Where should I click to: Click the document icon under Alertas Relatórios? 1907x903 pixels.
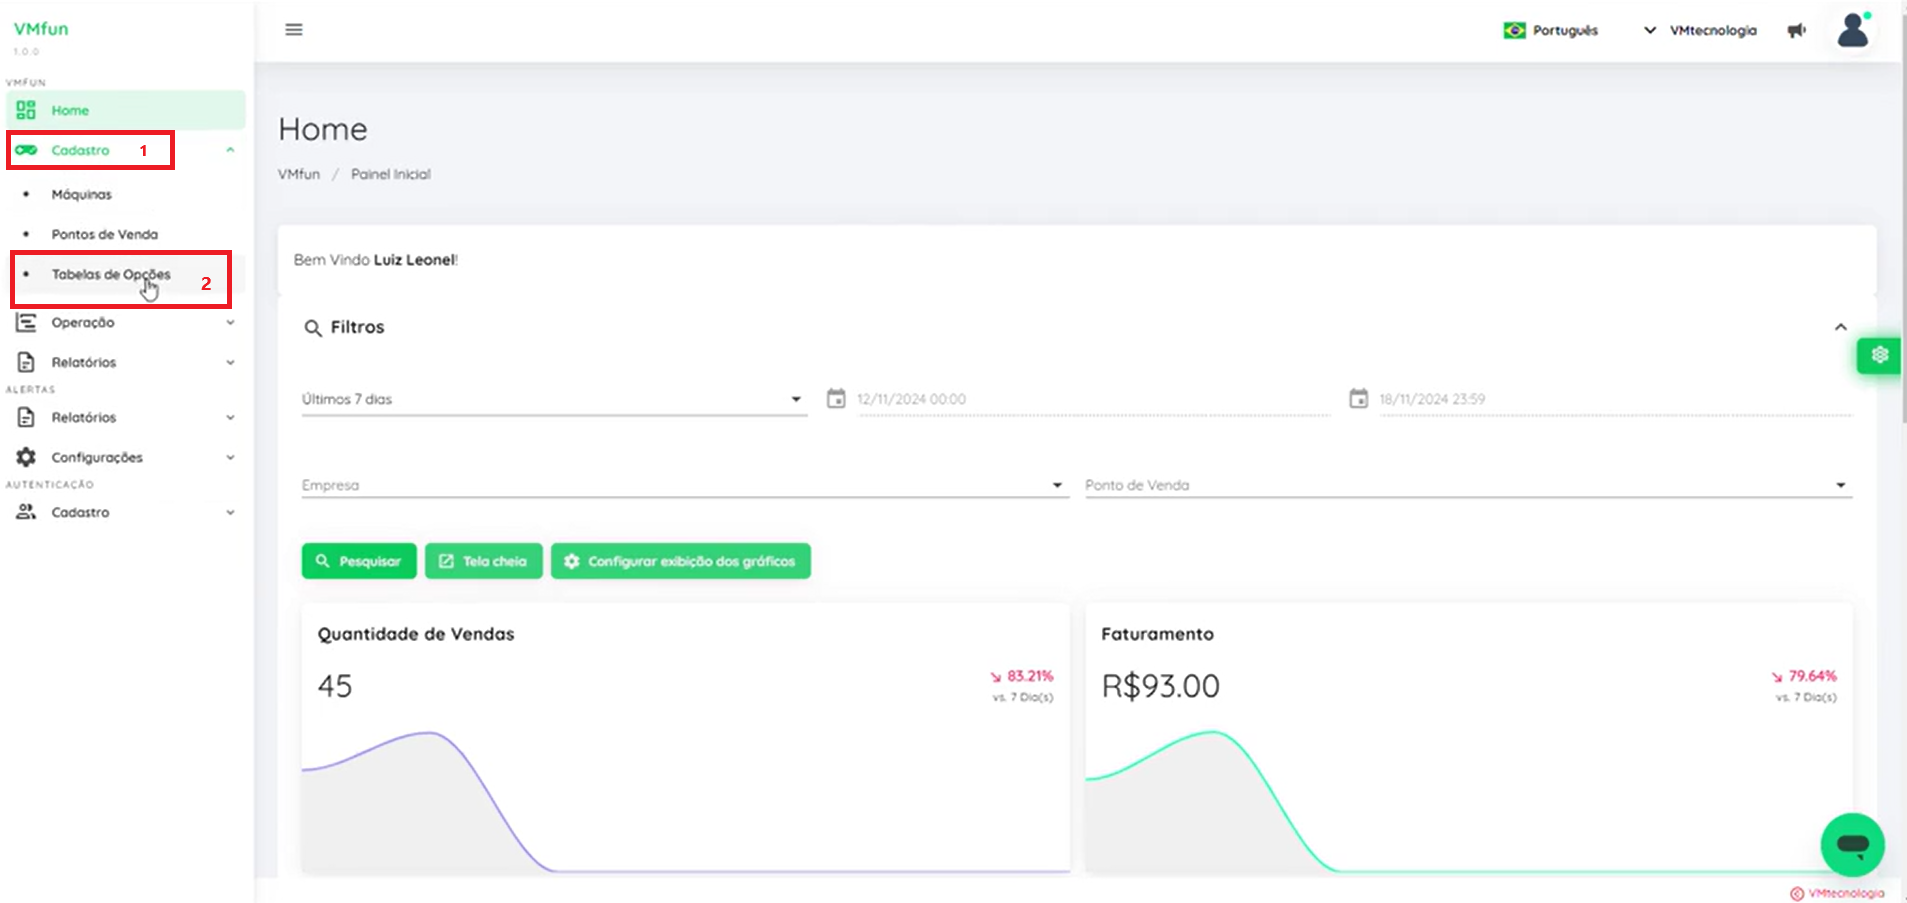pyautogui.click(x=26, y=417)
